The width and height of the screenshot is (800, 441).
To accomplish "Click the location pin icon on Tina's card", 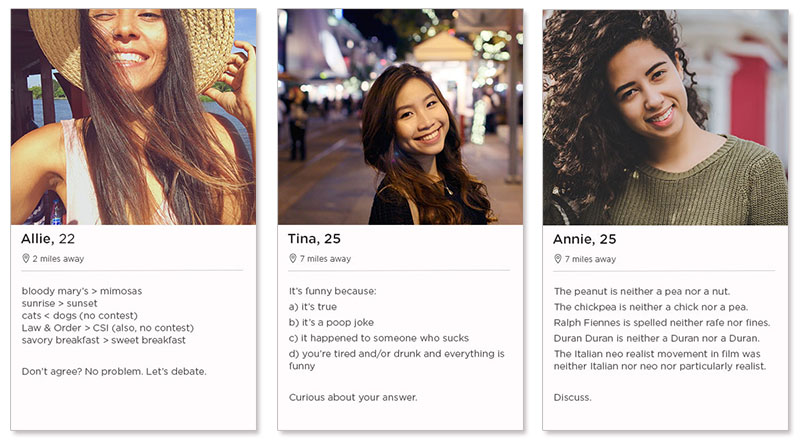I will pos(292,258).
